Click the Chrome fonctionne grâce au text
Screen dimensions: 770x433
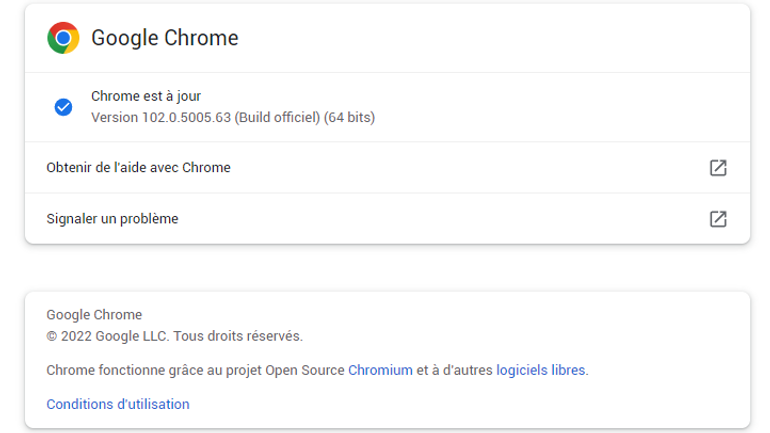134,370
